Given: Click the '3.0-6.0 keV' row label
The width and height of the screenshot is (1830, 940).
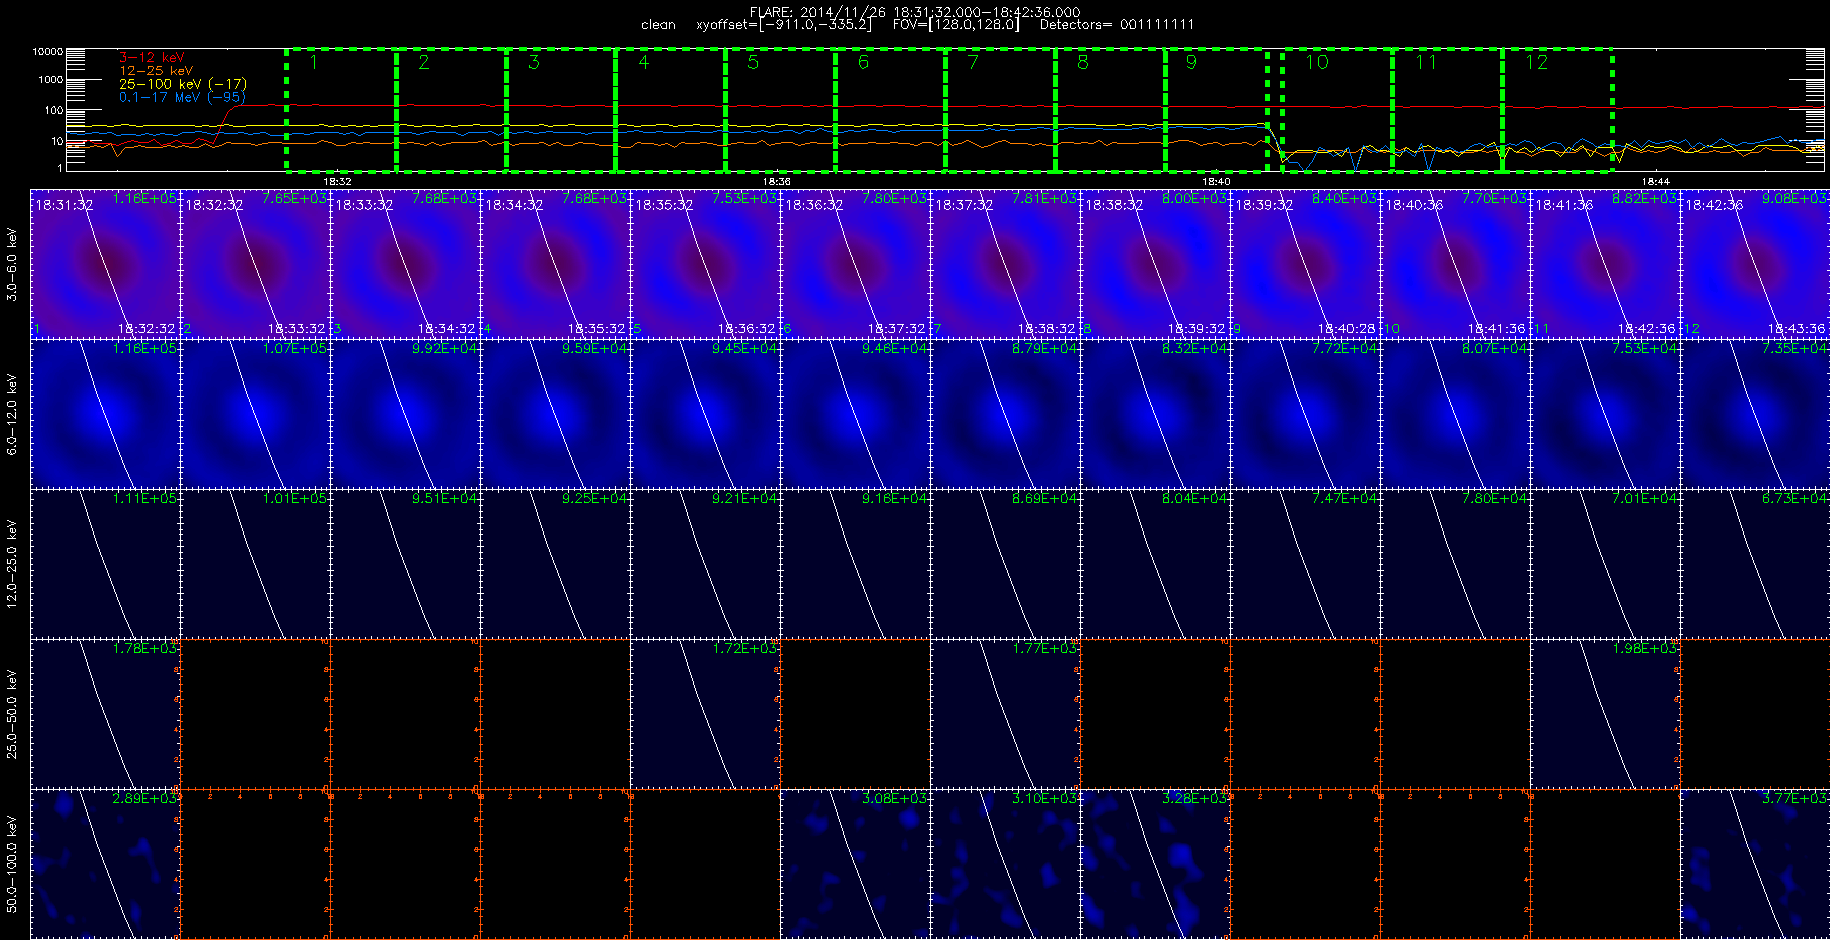Looking at the screenshot, I should coord(12,264).
